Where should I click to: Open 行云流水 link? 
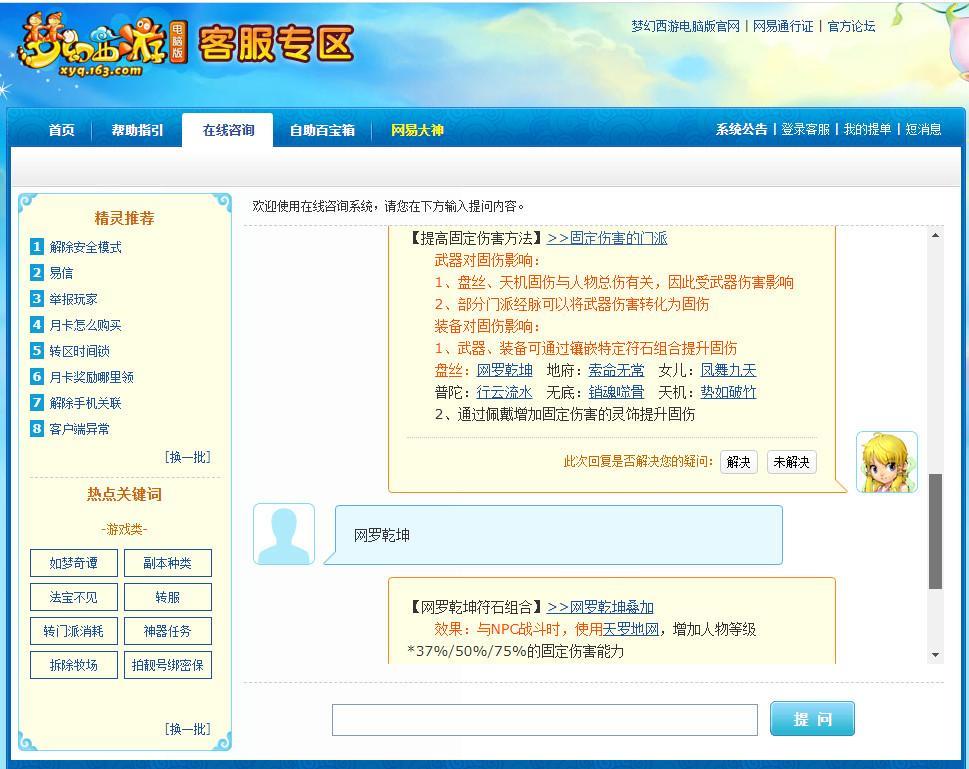coord(504,392)
